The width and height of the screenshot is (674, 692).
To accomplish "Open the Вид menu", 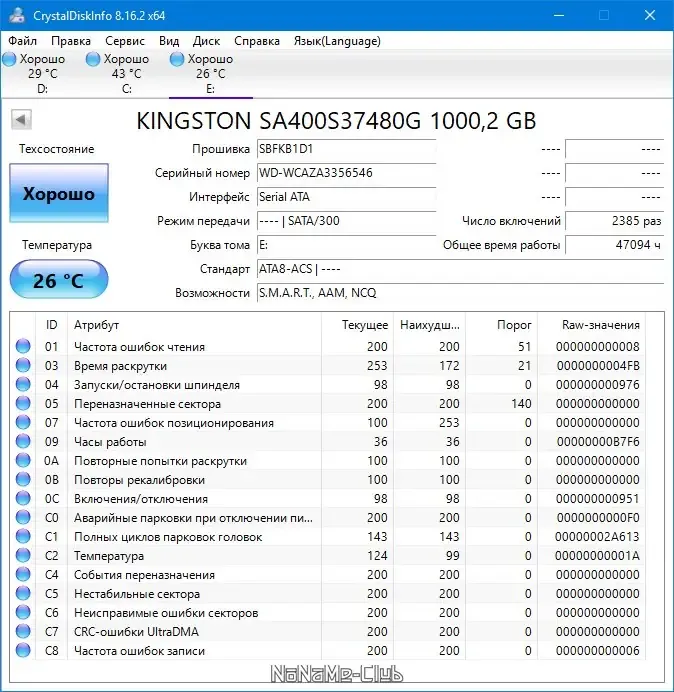I will [169, 41].
